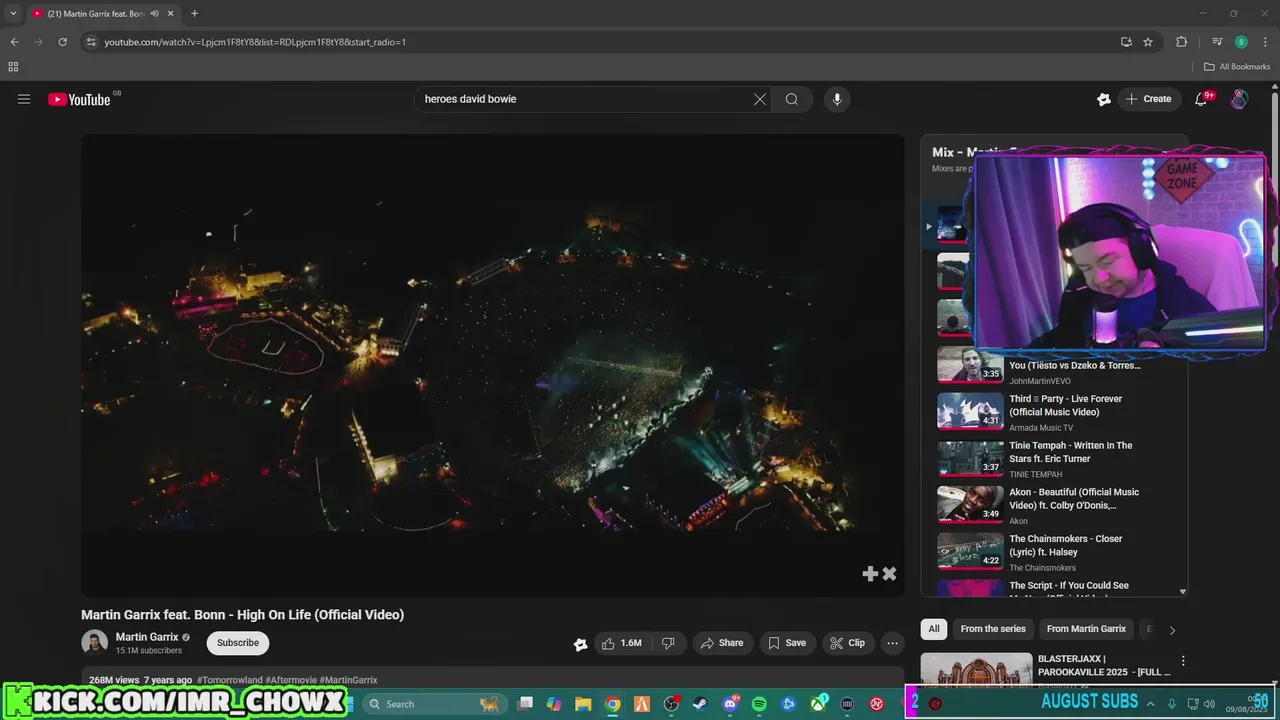Clear the search box text
The image size is (1280, 720).
pyautogui.click(x=760, y=99)
